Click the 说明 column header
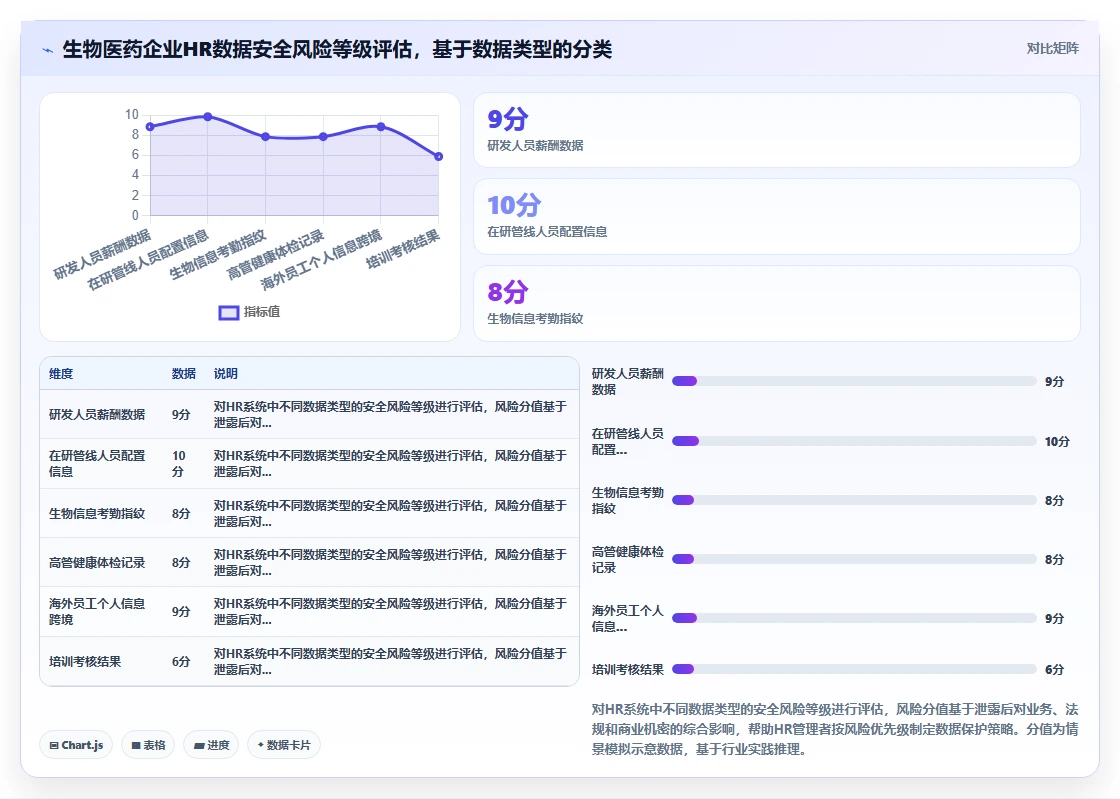 (x=226, y=373)
